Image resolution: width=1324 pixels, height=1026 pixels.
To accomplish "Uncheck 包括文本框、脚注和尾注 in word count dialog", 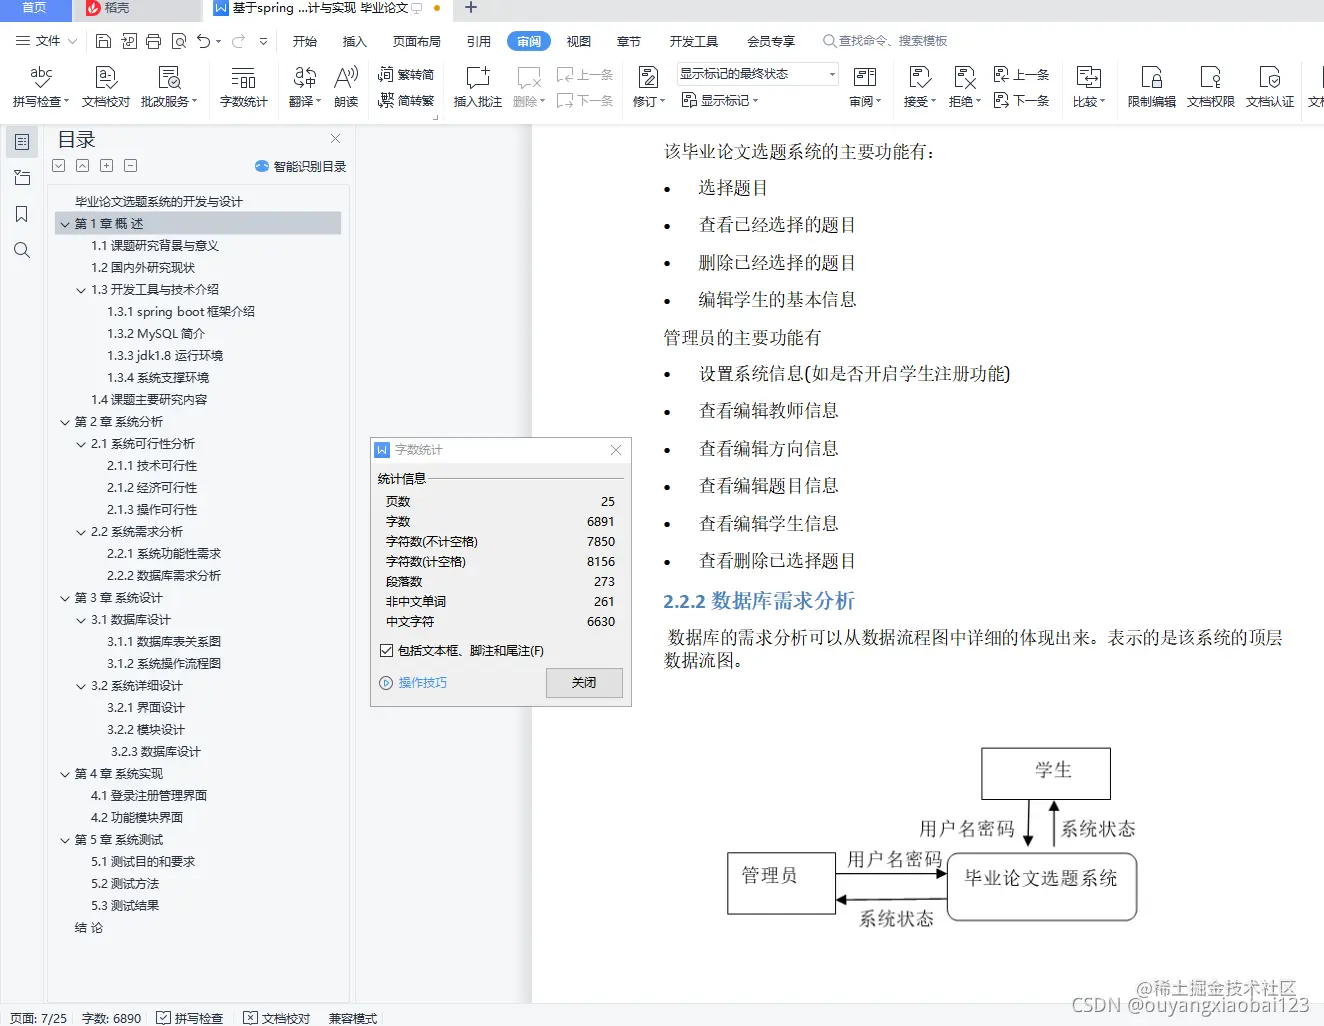I will (386, 650).
